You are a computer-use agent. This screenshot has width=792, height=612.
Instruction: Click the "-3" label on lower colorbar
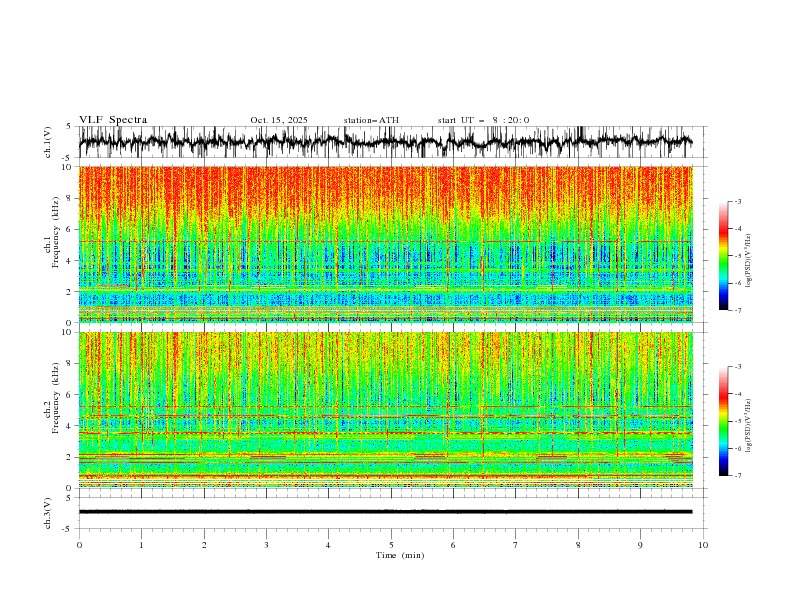click(738, 367)
